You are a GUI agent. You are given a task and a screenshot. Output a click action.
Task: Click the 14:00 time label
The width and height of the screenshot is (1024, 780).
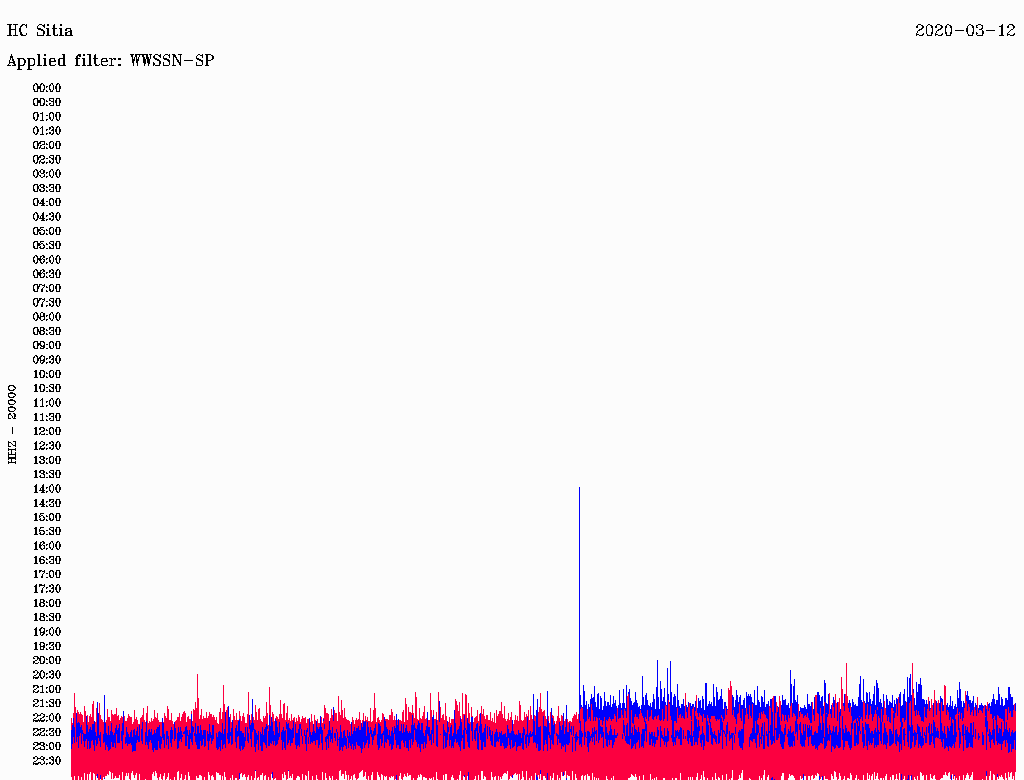(x=47, y=489)
